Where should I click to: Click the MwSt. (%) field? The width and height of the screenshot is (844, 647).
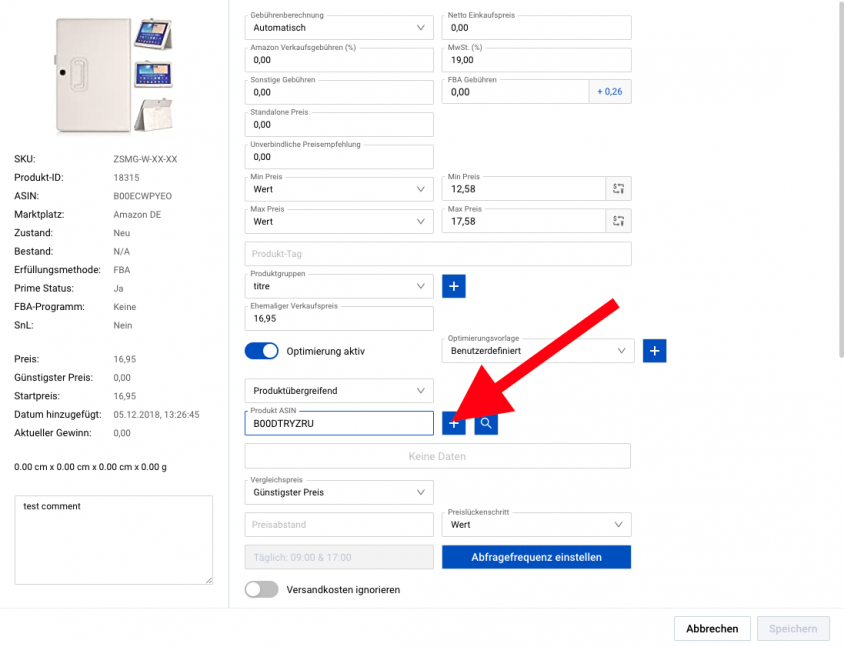tap(537, 60)
